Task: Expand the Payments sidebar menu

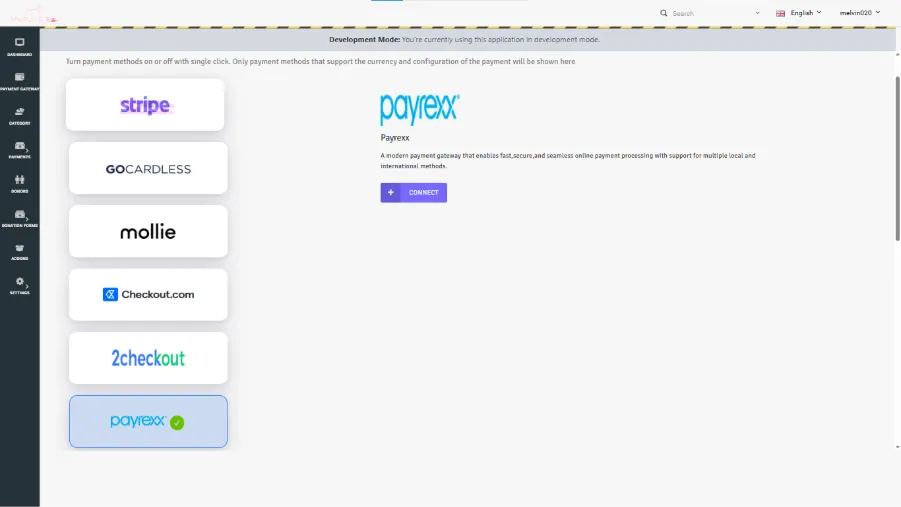Action: 20,150
